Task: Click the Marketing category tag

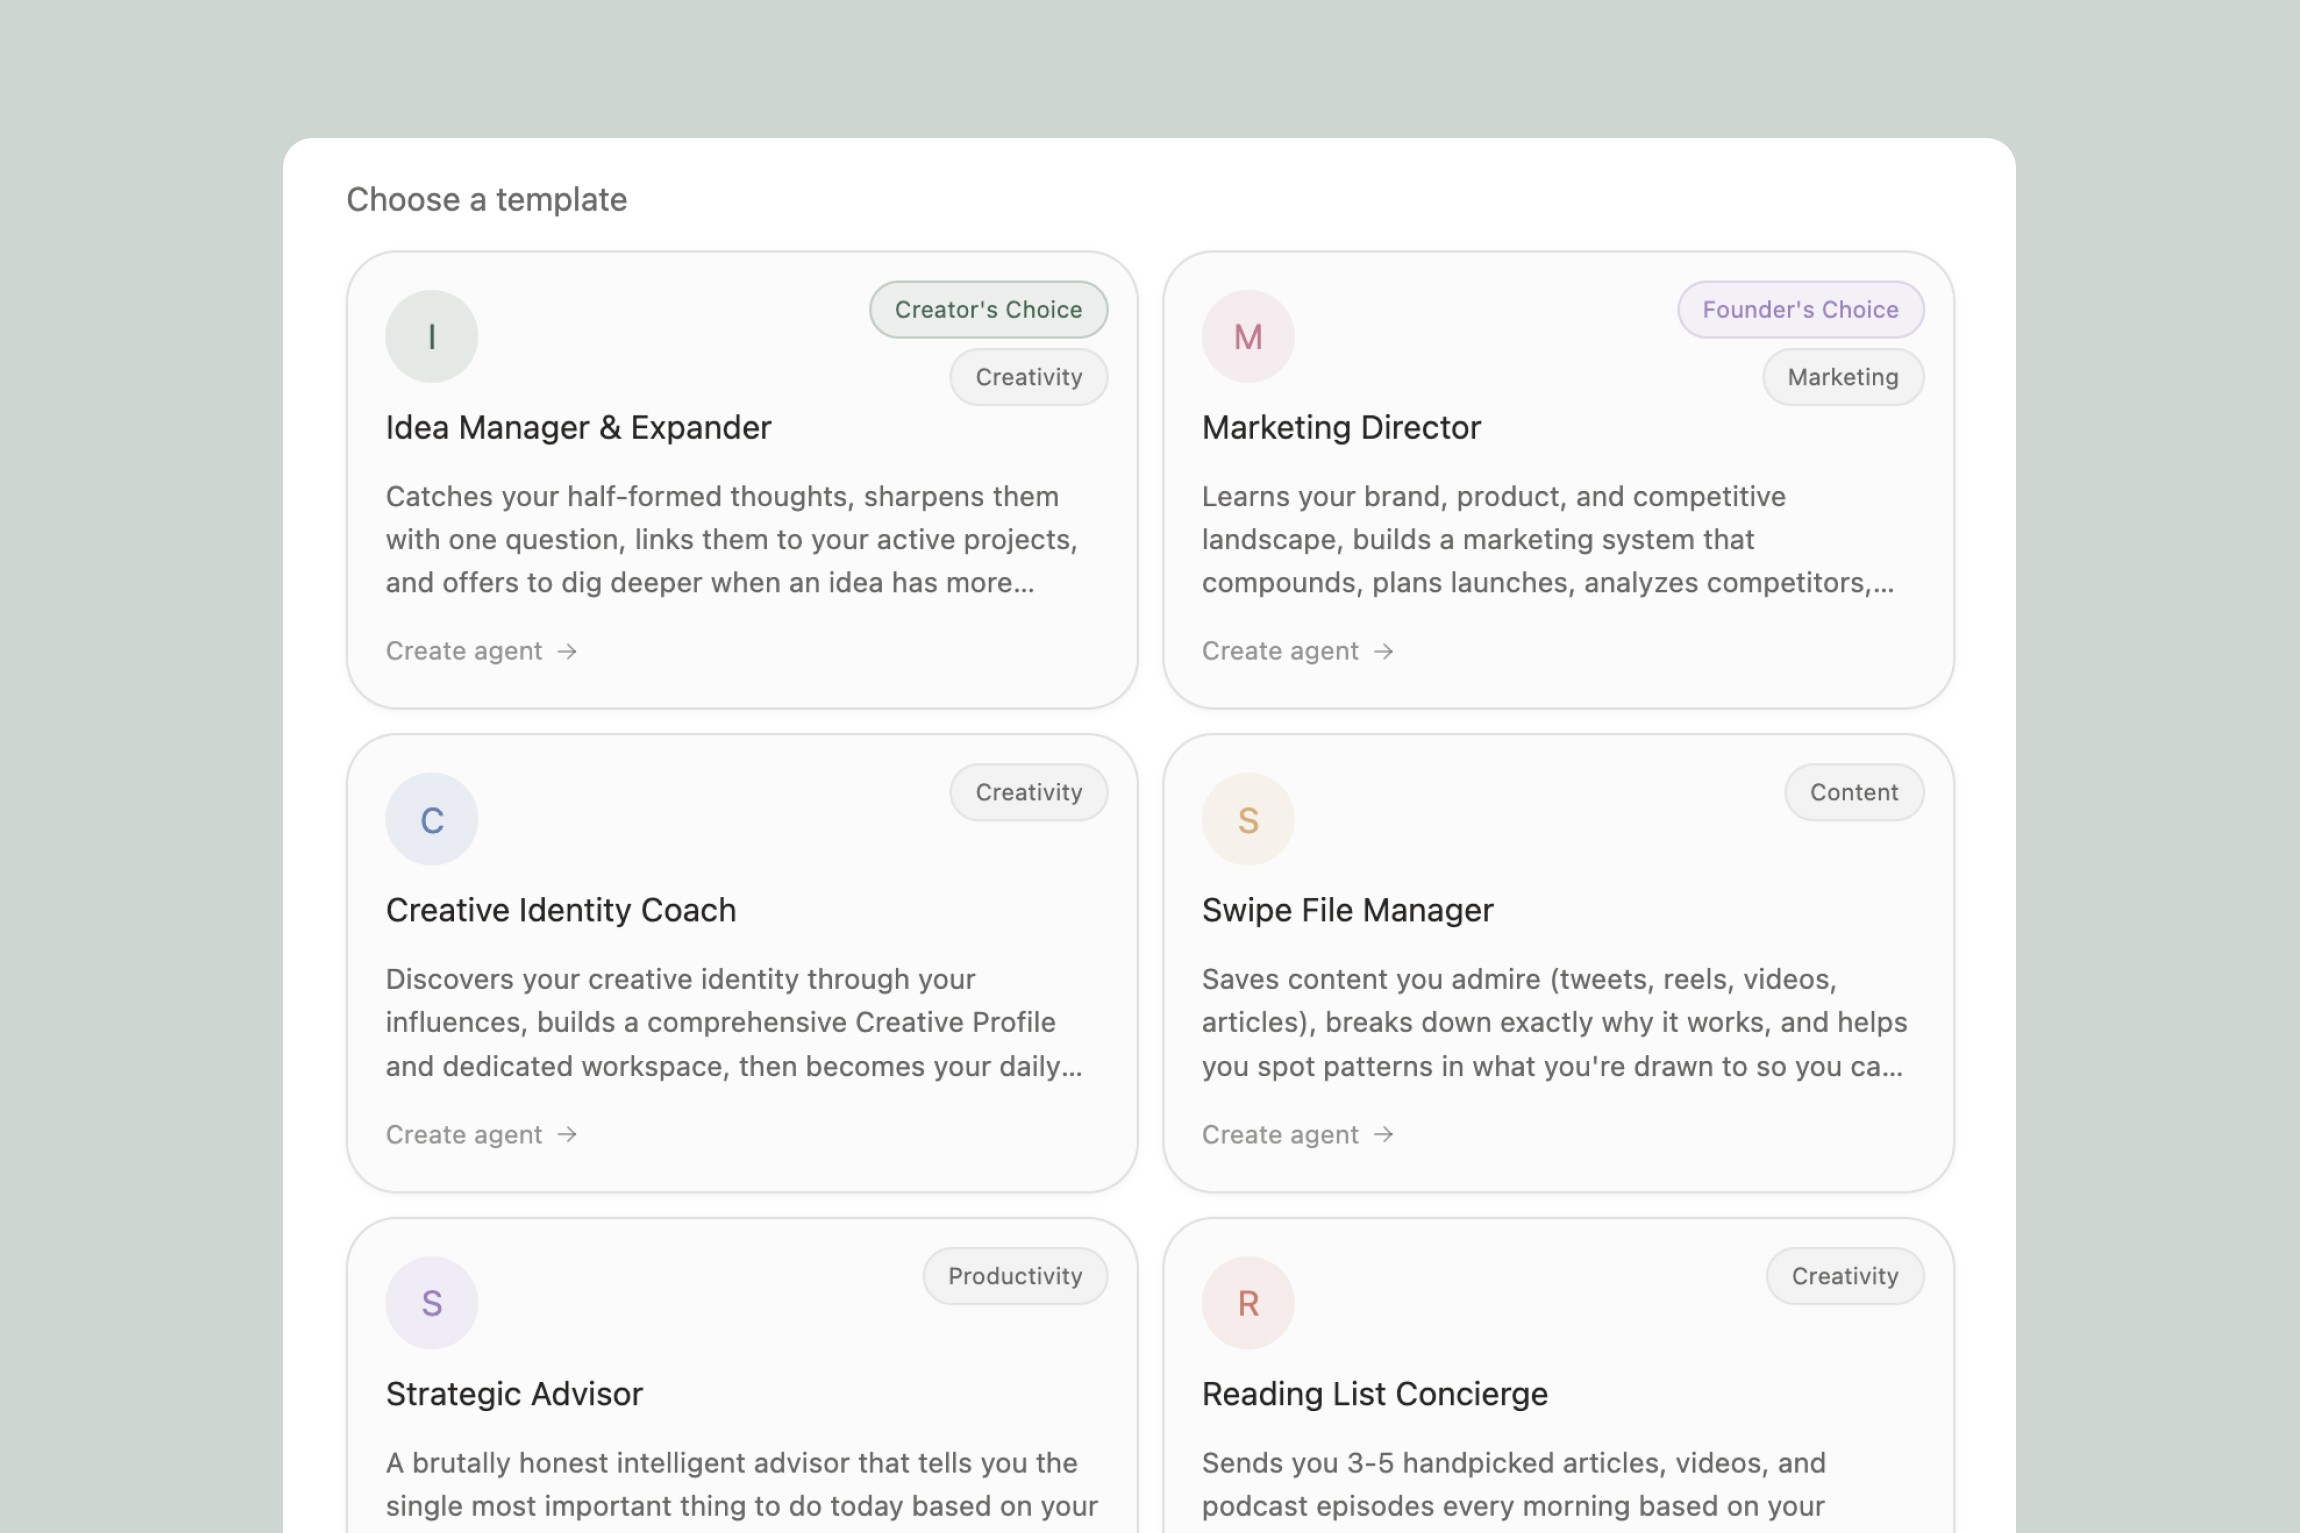Action: (x=1842, y=377)
